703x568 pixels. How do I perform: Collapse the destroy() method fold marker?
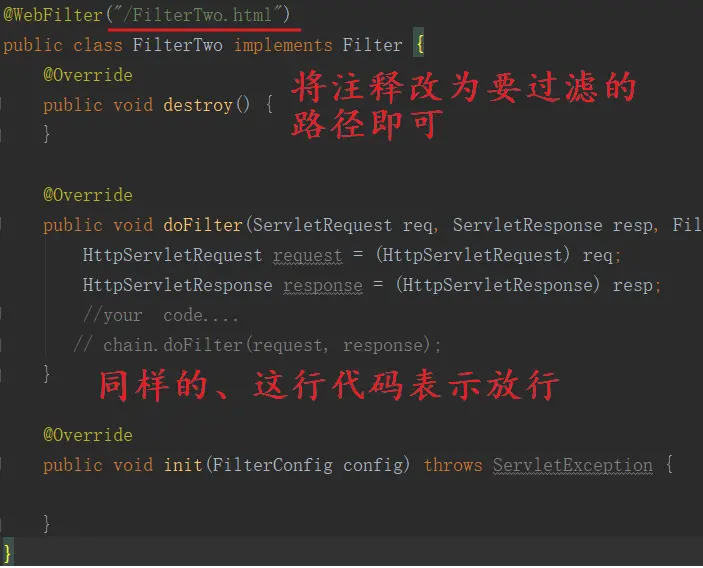[x=1, y=105]
